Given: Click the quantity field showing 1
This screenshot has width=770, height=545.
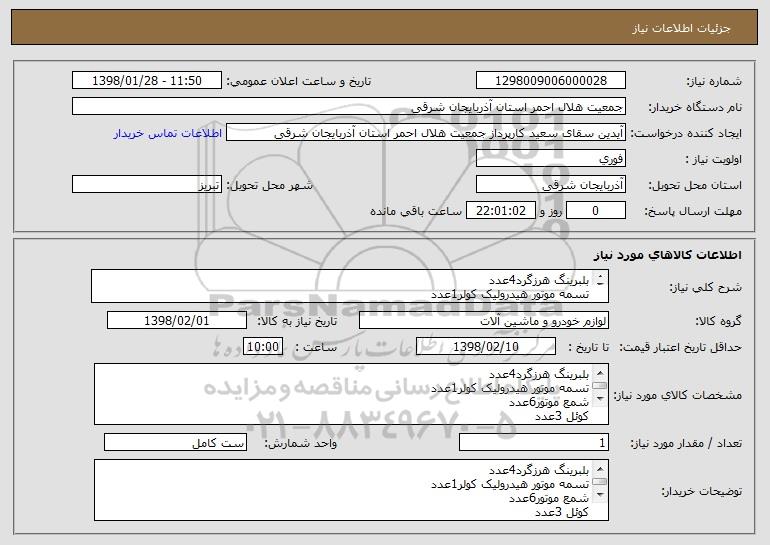Looking at the screenshot, I should coord(534,442).
